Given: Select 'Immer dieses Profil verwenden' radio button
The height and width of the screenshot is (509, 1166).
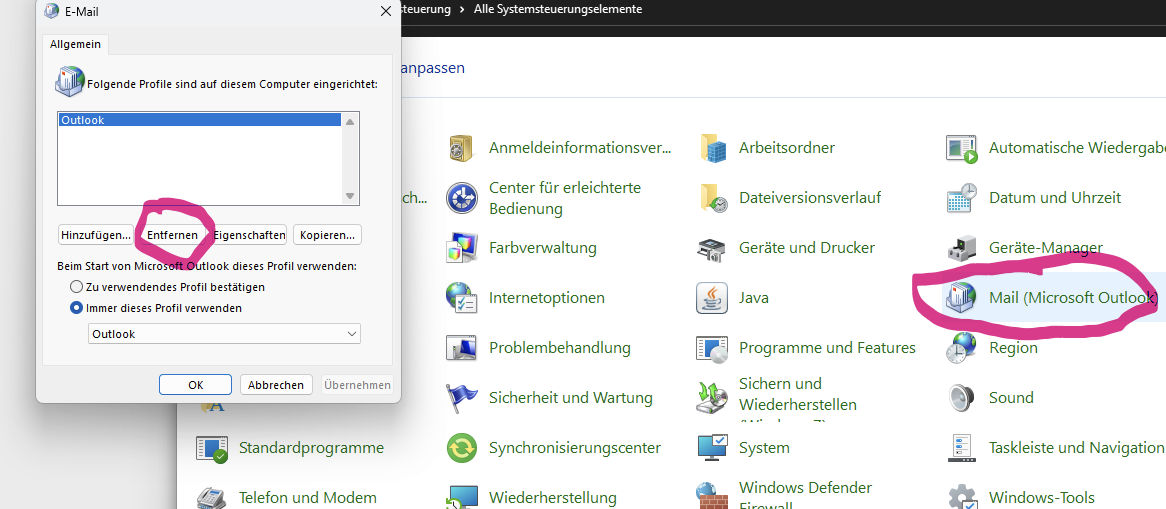Looking at the screenshot, I should tap(76, 307).
